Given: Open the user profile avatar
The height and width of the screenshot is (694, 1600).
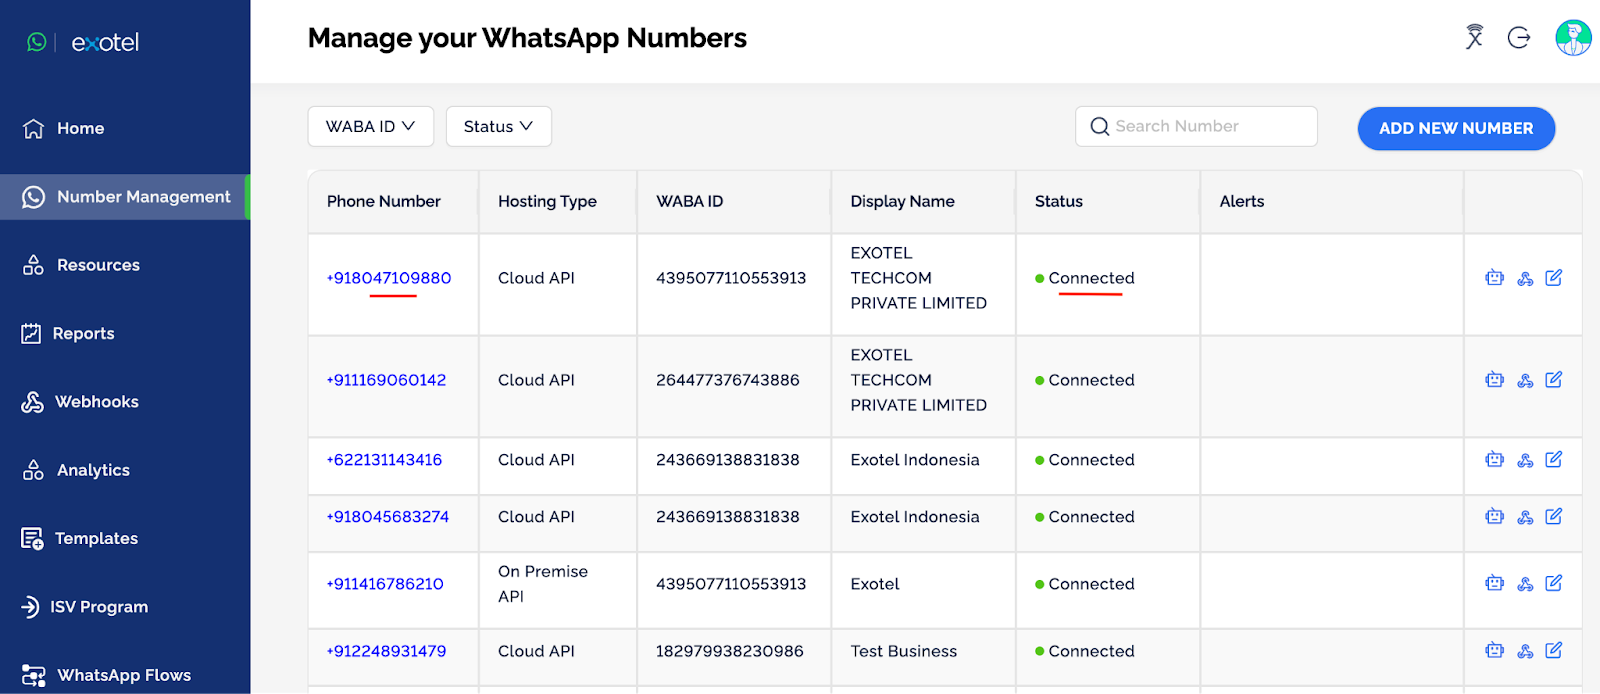Looking at the screenshot, I should (1573, 38).
